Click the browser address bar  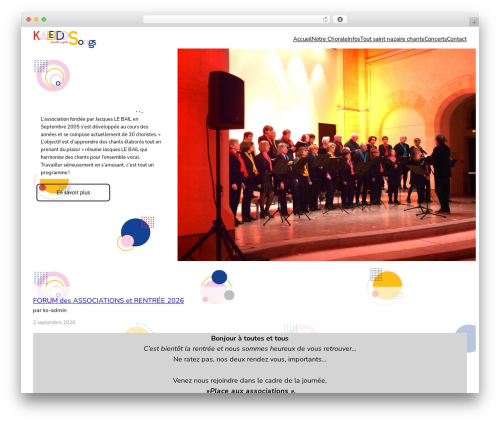[236, 20]
